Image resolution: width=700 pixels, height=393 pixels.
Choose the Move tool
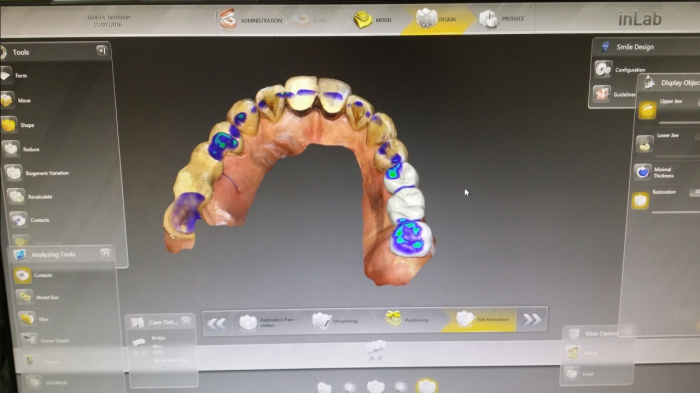16,100
